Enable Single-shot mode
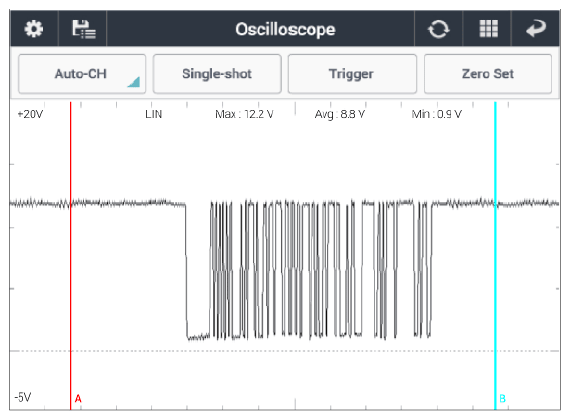This screenshot has height=420, width=570. pos(217,74)
